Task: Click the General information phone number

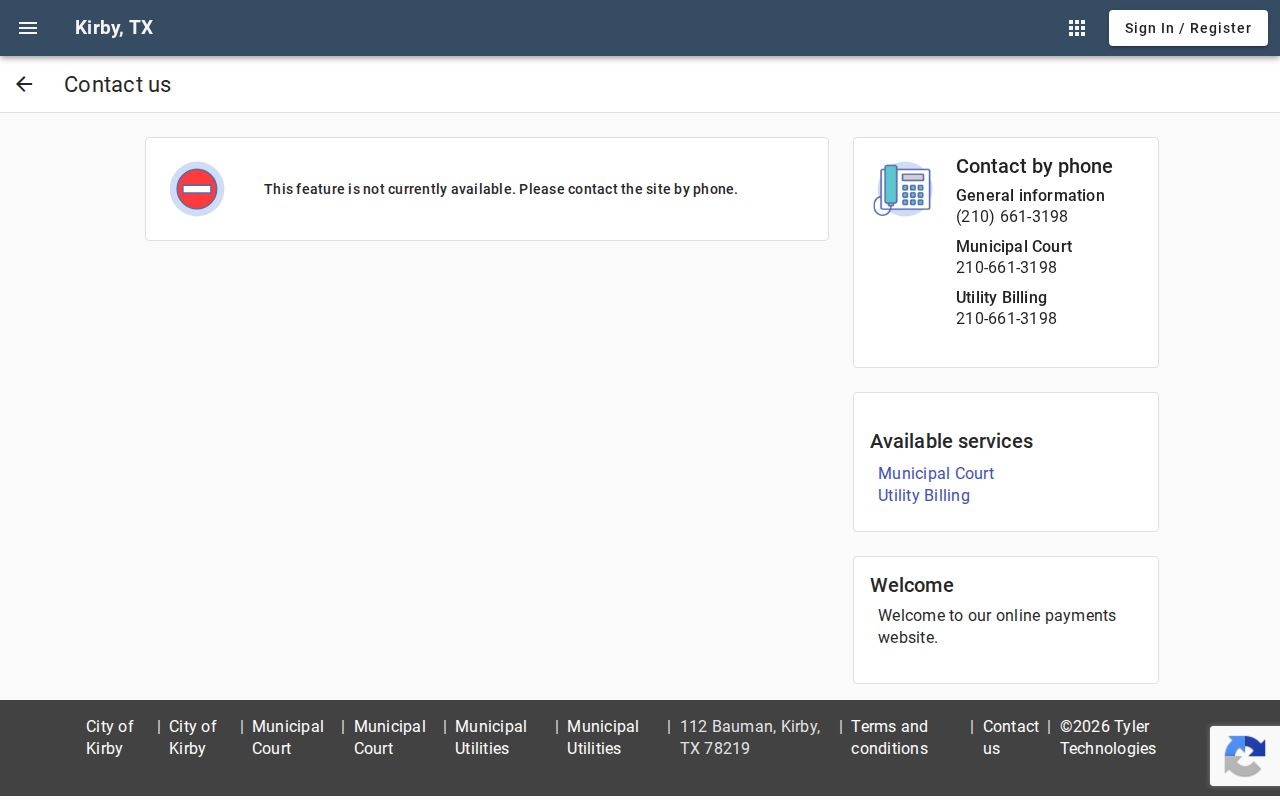Action: (x=1012, y=216)
